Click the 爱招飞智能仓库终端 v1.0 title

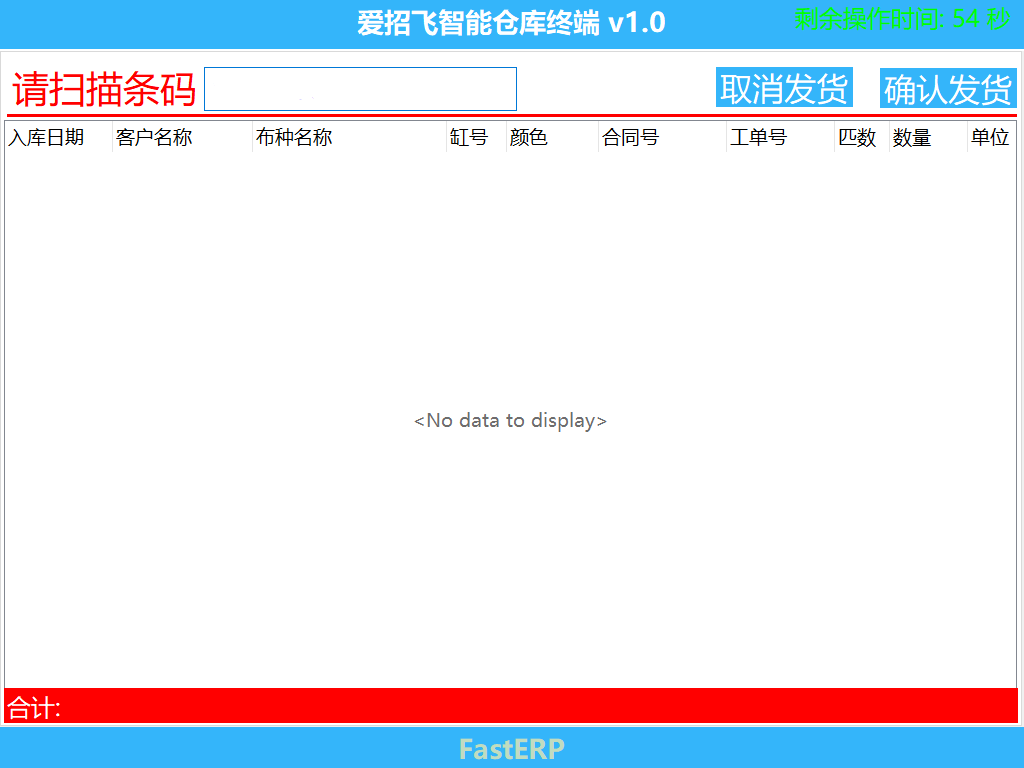coord(511,24)
